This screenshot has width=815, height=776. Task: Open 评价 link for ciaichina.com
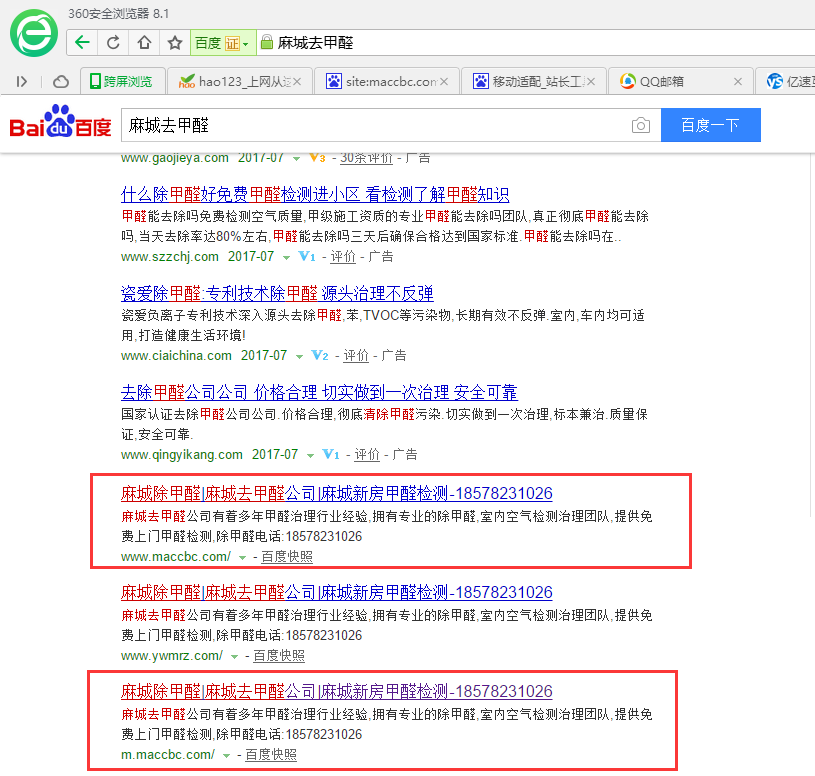click(x=356, y=356)
